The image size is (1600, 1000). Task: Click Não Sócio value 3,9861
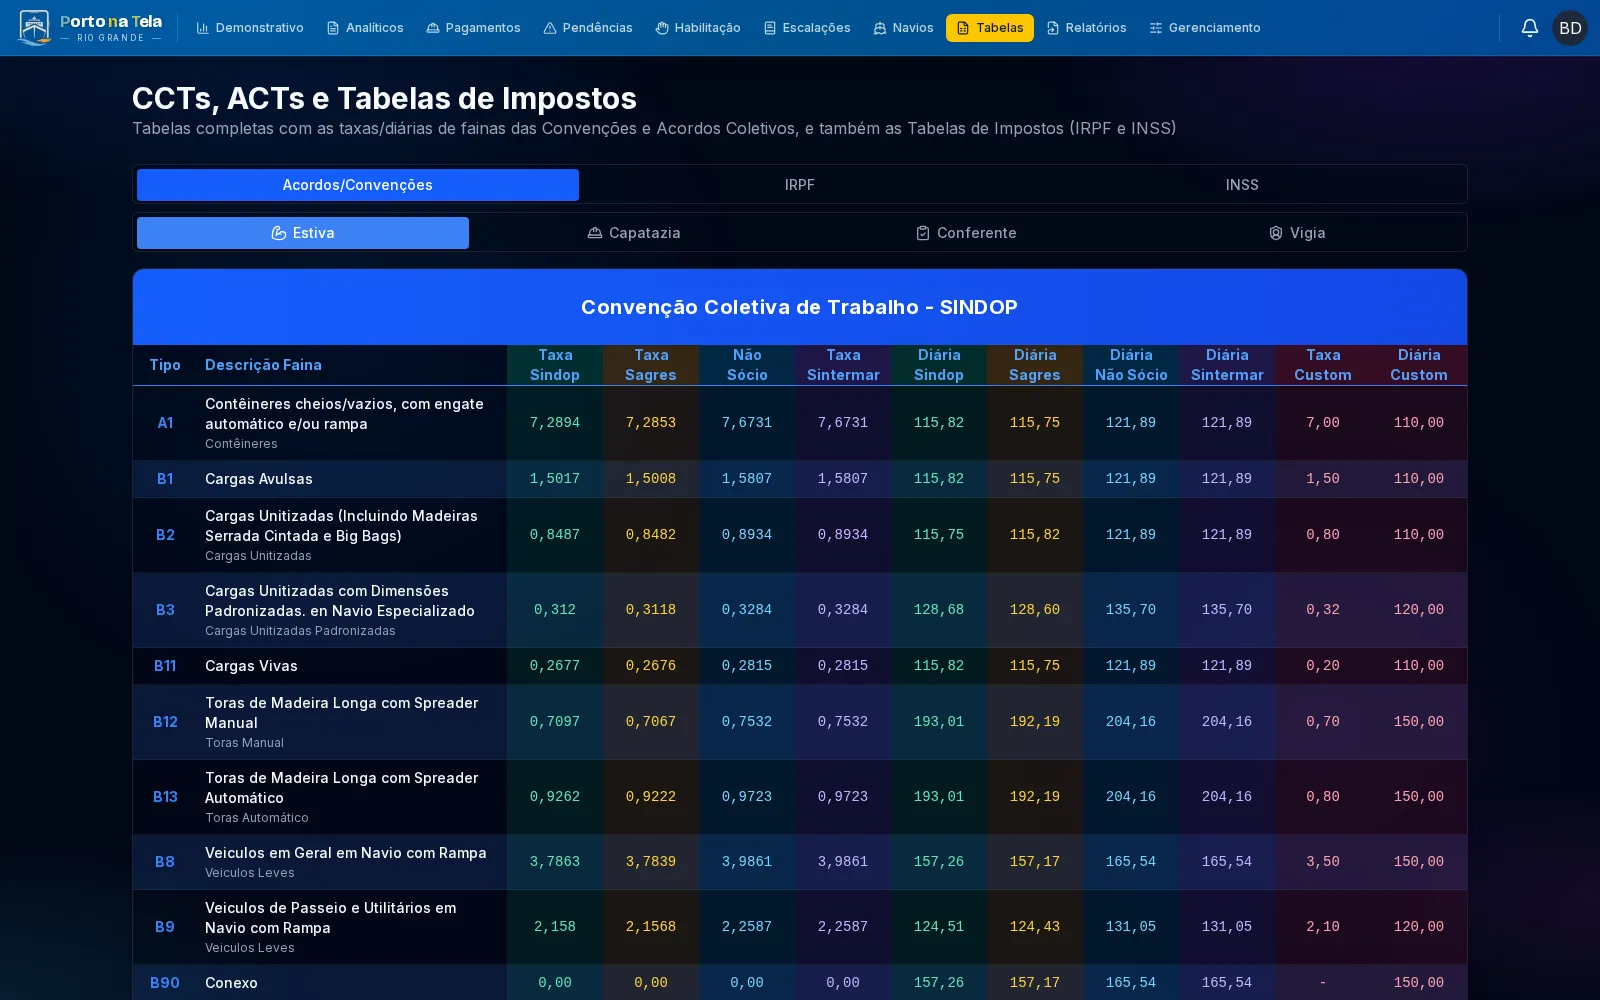click(747, 862)
